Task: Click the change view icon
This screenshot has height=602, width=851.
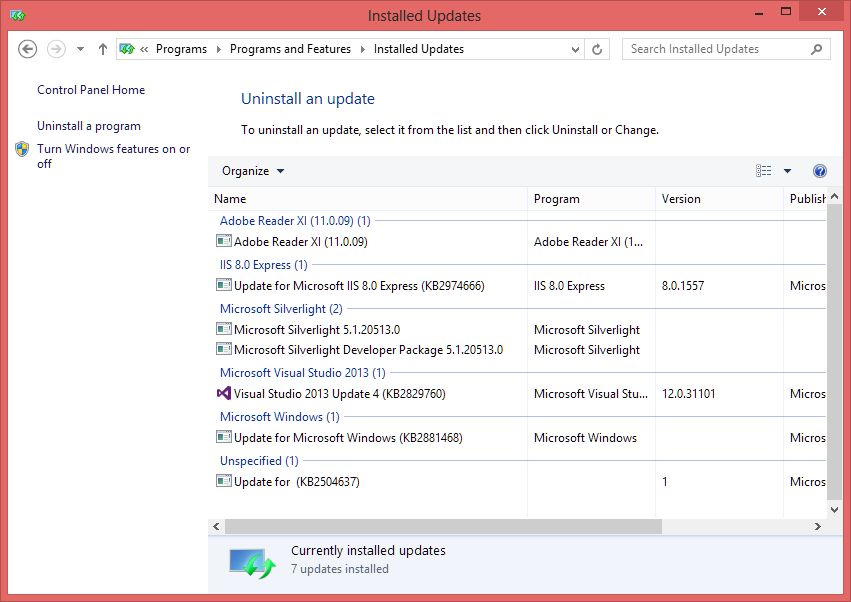Action: pos(764,171)
